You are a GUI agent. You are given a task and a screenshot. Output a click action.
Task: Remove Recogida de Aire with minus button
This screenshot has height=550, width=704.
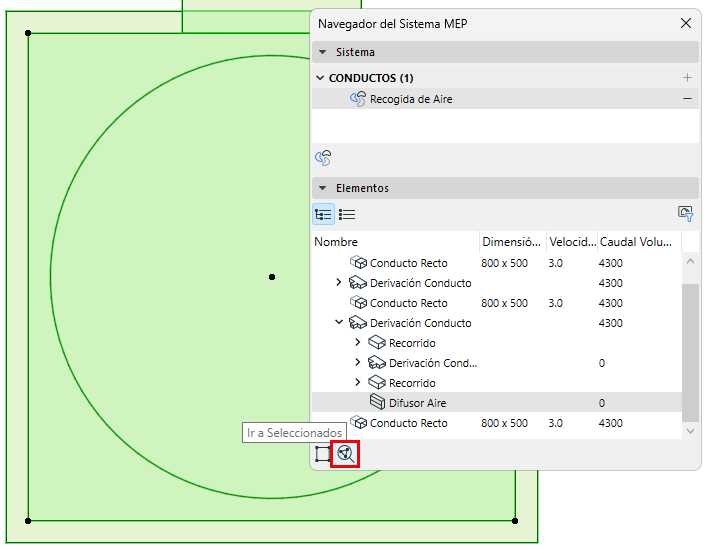687,98
